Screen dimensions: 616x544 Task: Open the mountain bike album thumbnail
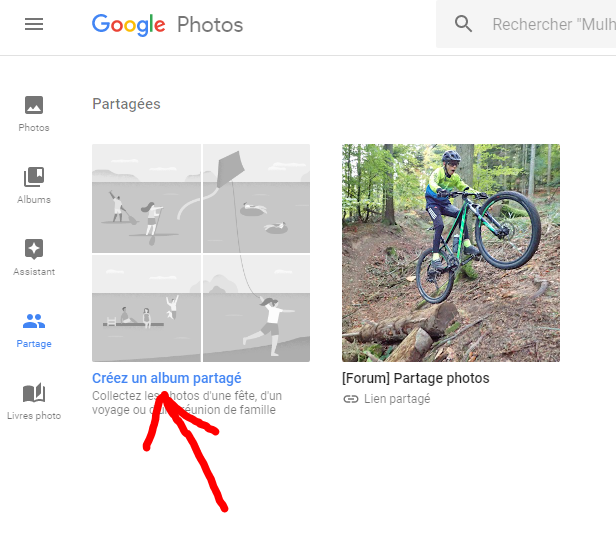451,252
